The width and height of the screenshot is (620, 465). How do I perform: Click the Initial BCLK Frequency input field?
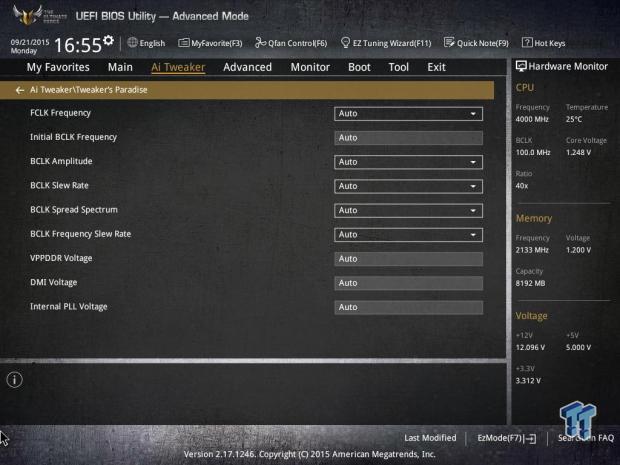click(408, 138)
